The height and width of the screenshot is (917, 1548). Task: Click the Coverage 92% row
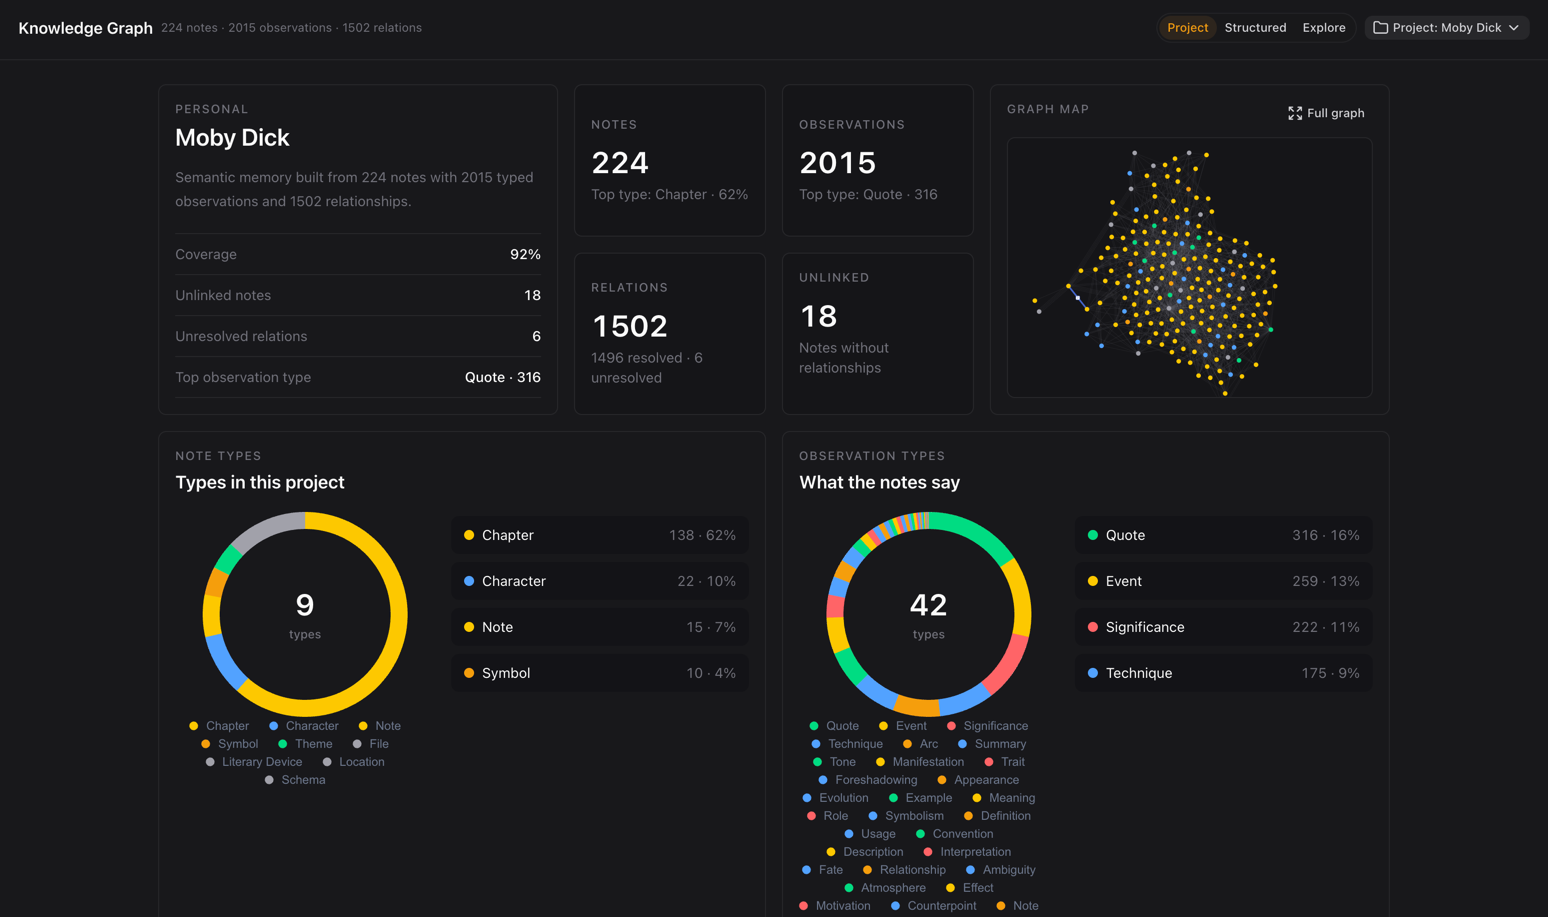pos(358,254)
